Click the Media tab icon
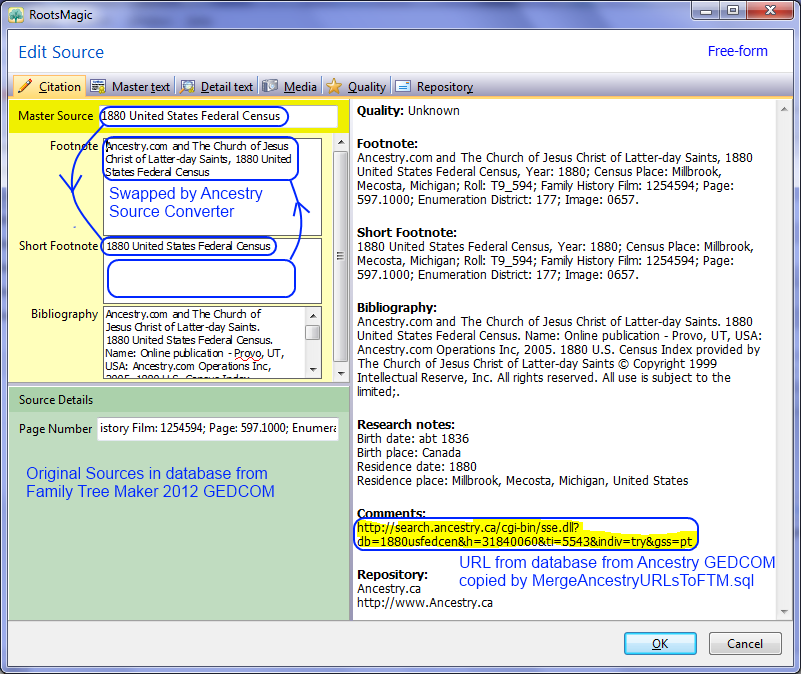The width and height of the screenshot is (801, 674). 270,86
